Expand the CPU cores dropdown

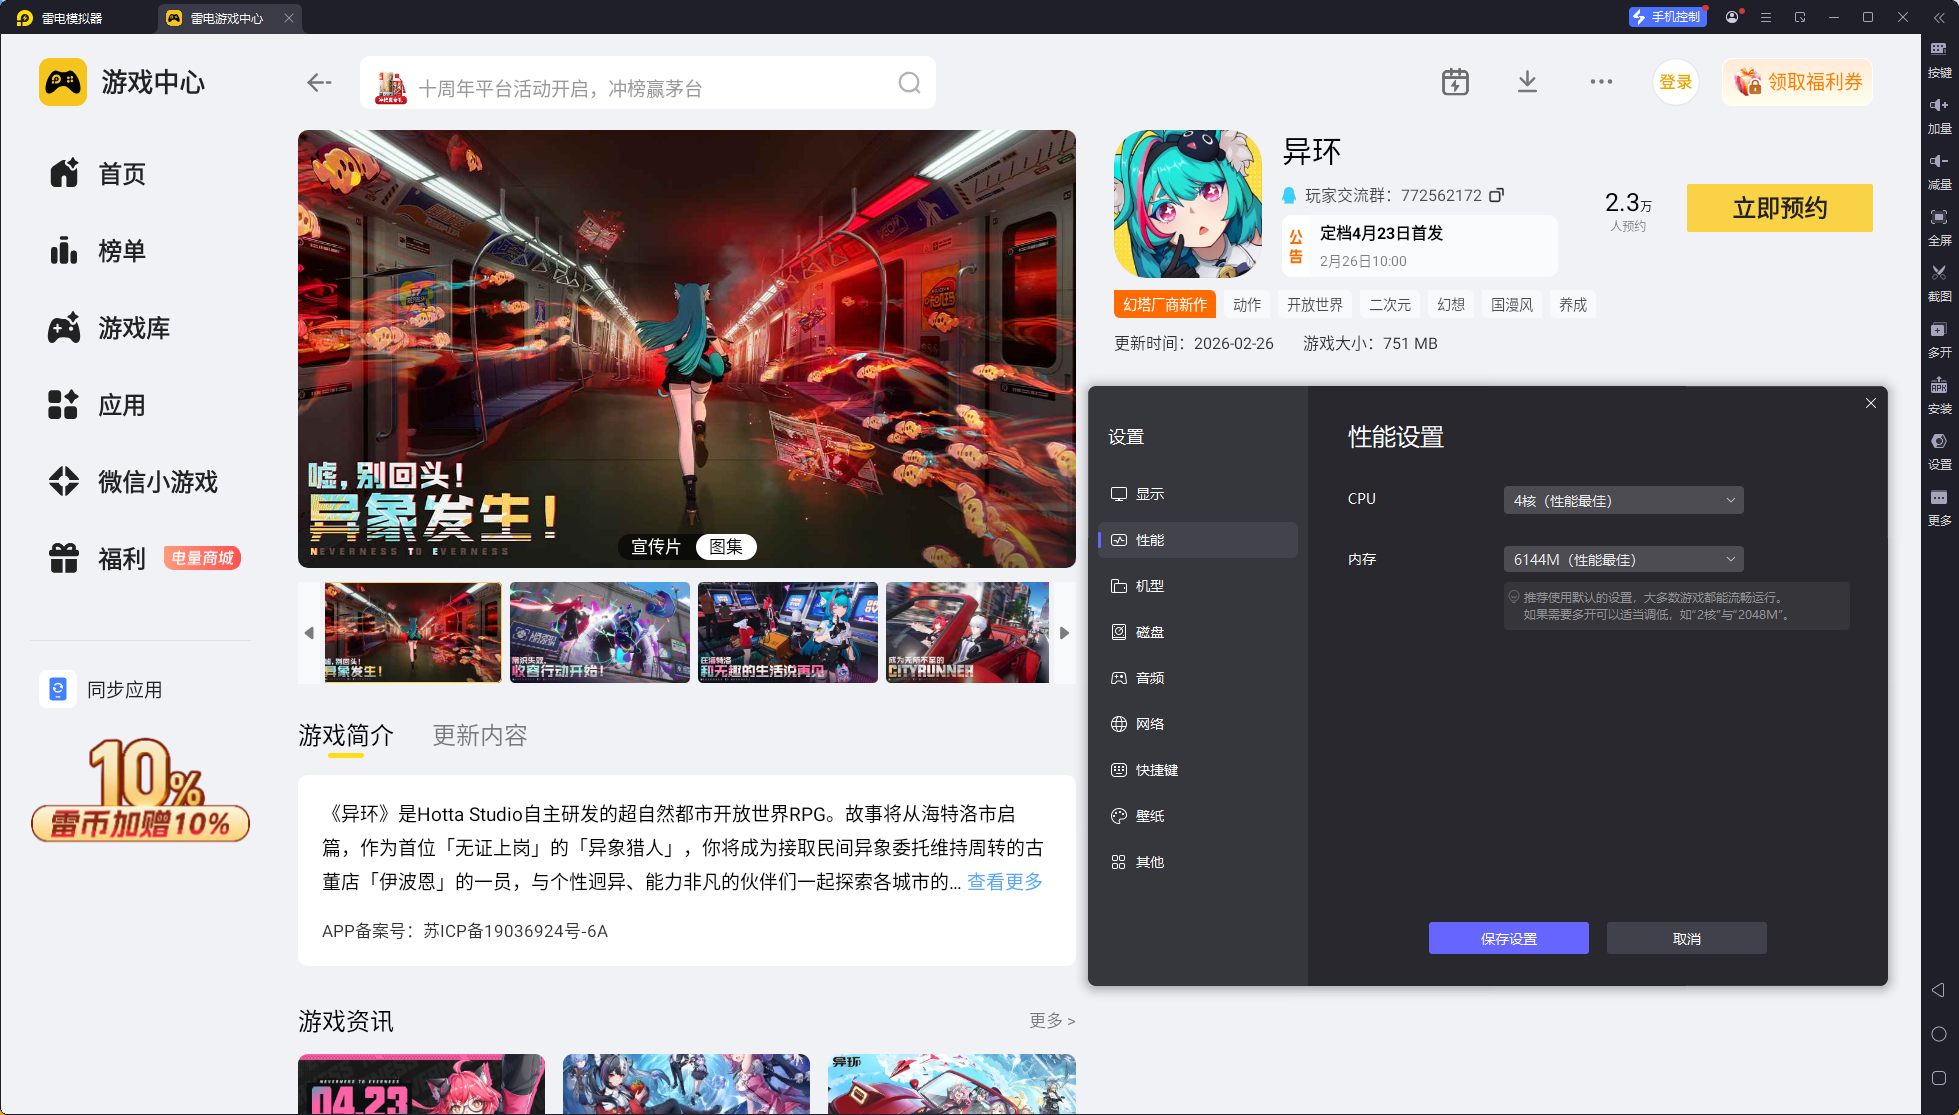(x=1623, y=500)
